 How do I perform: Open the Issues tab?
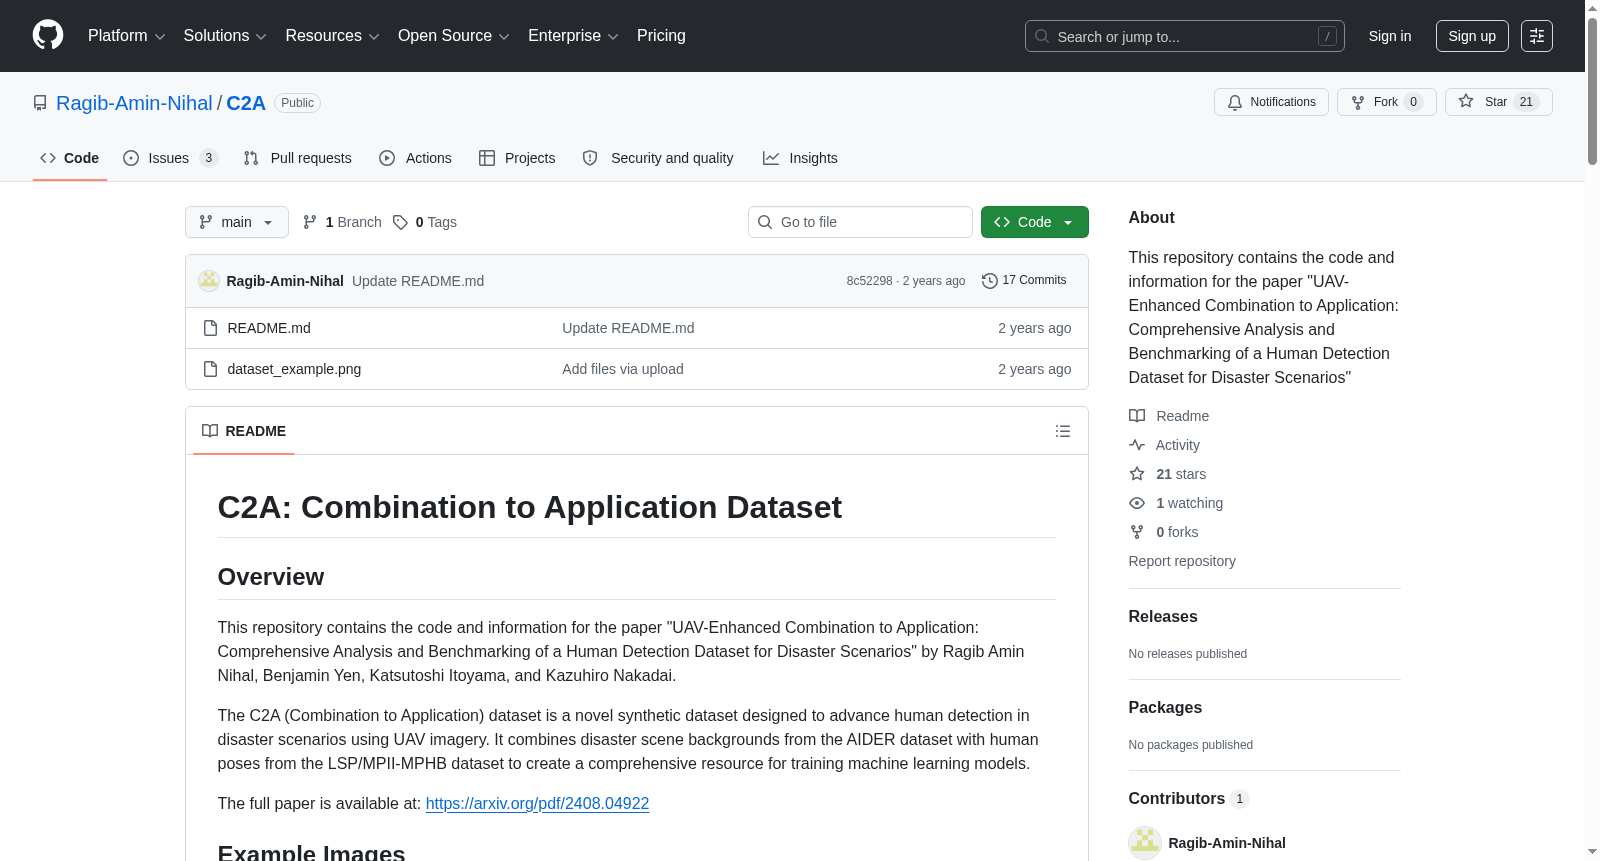(x=170, y=158)
